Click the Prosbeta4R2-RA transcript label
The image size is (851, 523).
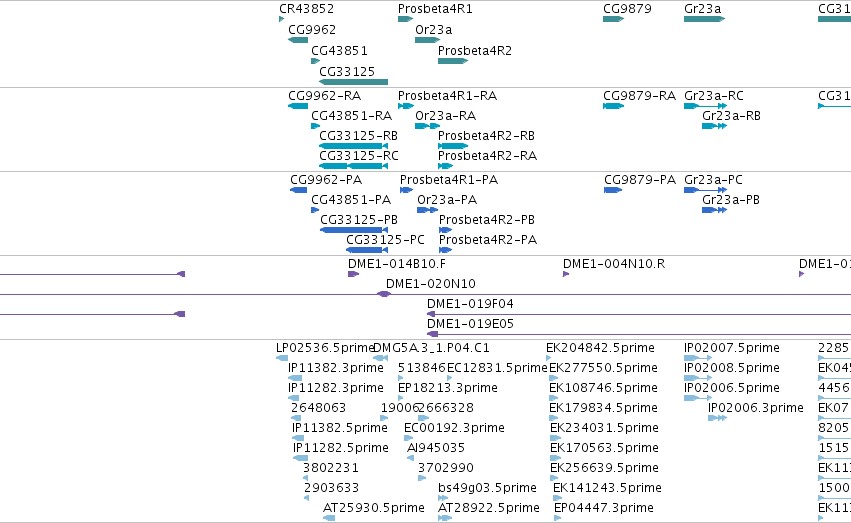(x=487, y=156)
